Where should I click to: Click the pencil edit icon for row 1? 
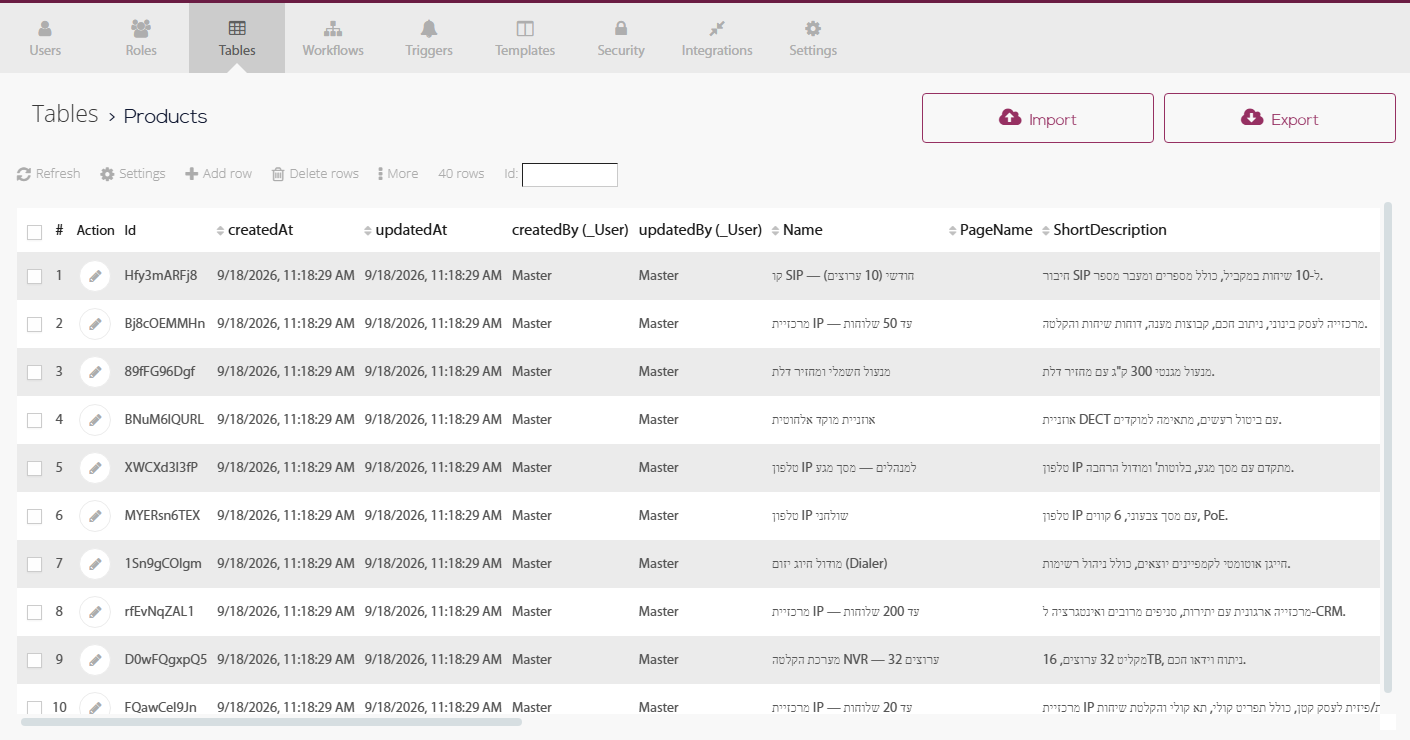(x=95, y=276)
